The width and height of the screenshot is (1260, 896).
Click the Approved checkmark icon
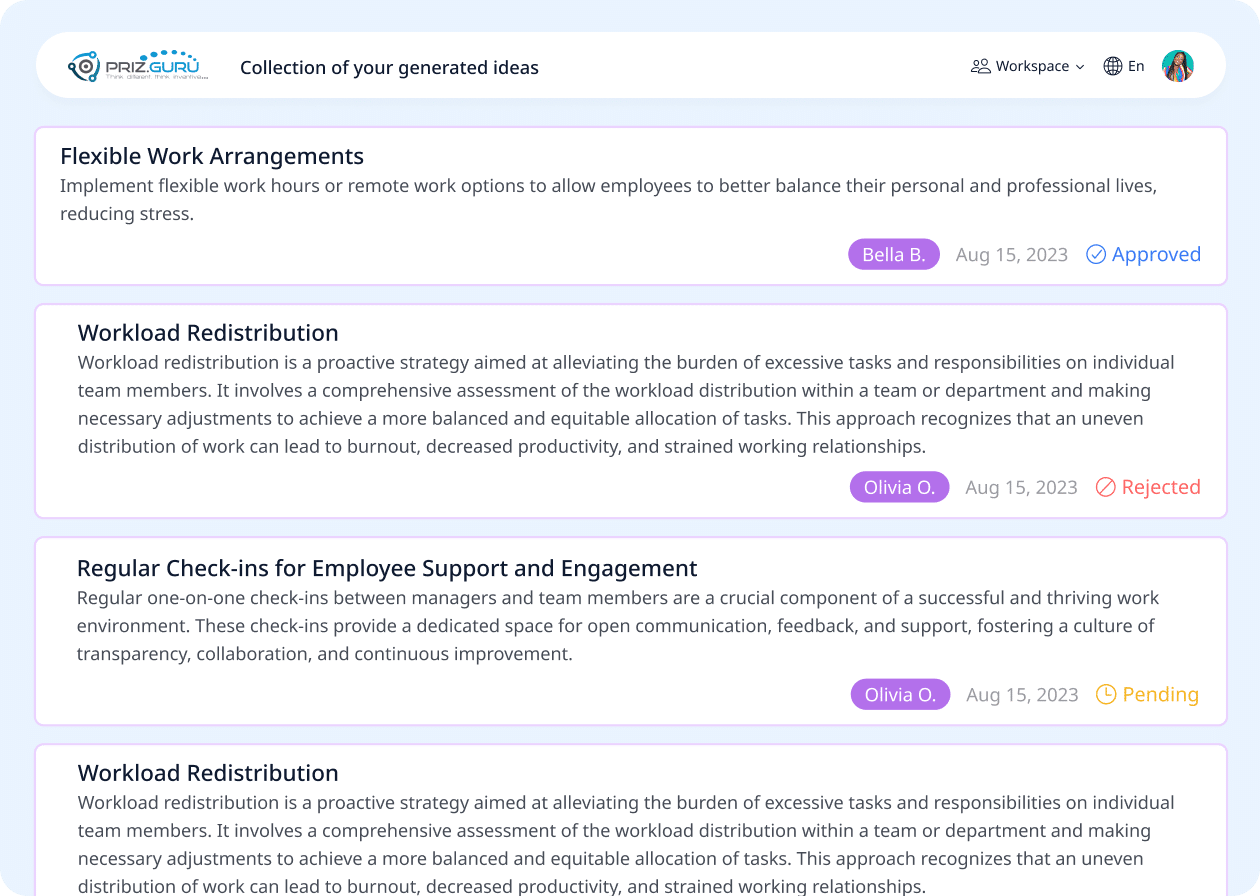1096,254
